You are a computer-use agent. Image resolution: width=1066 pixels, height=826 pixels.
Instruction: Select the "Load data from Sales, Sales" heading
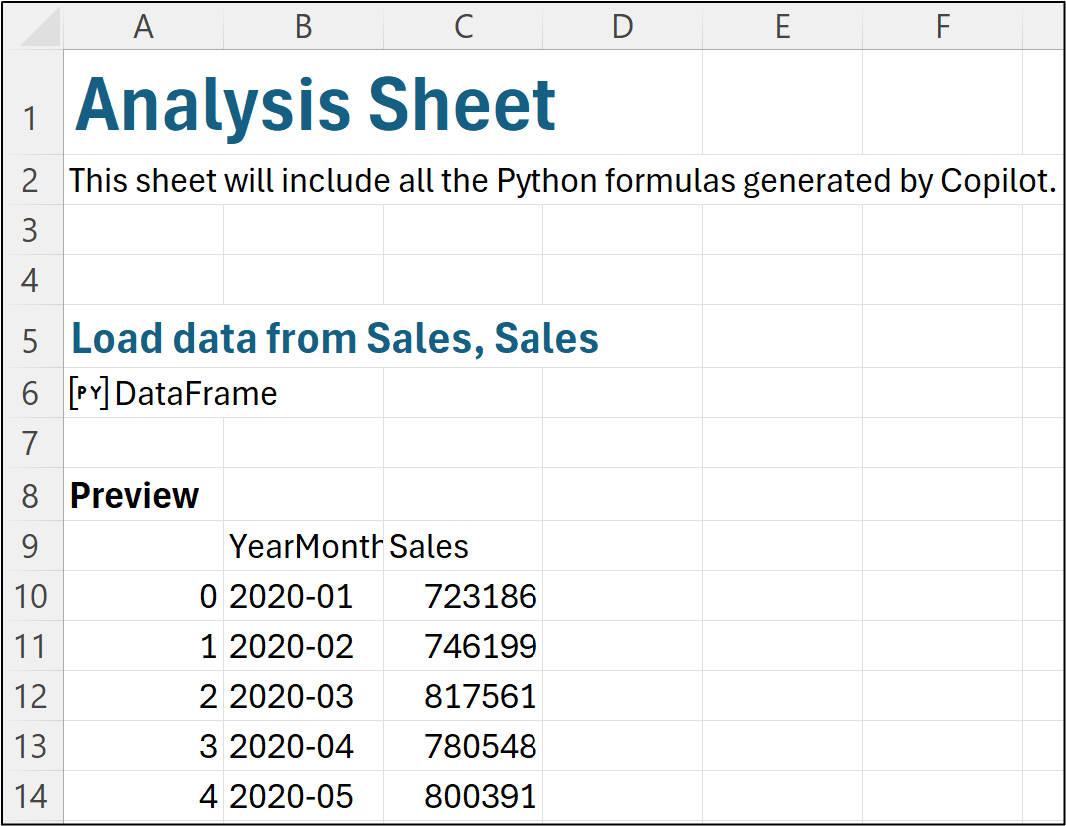[335, 339]
